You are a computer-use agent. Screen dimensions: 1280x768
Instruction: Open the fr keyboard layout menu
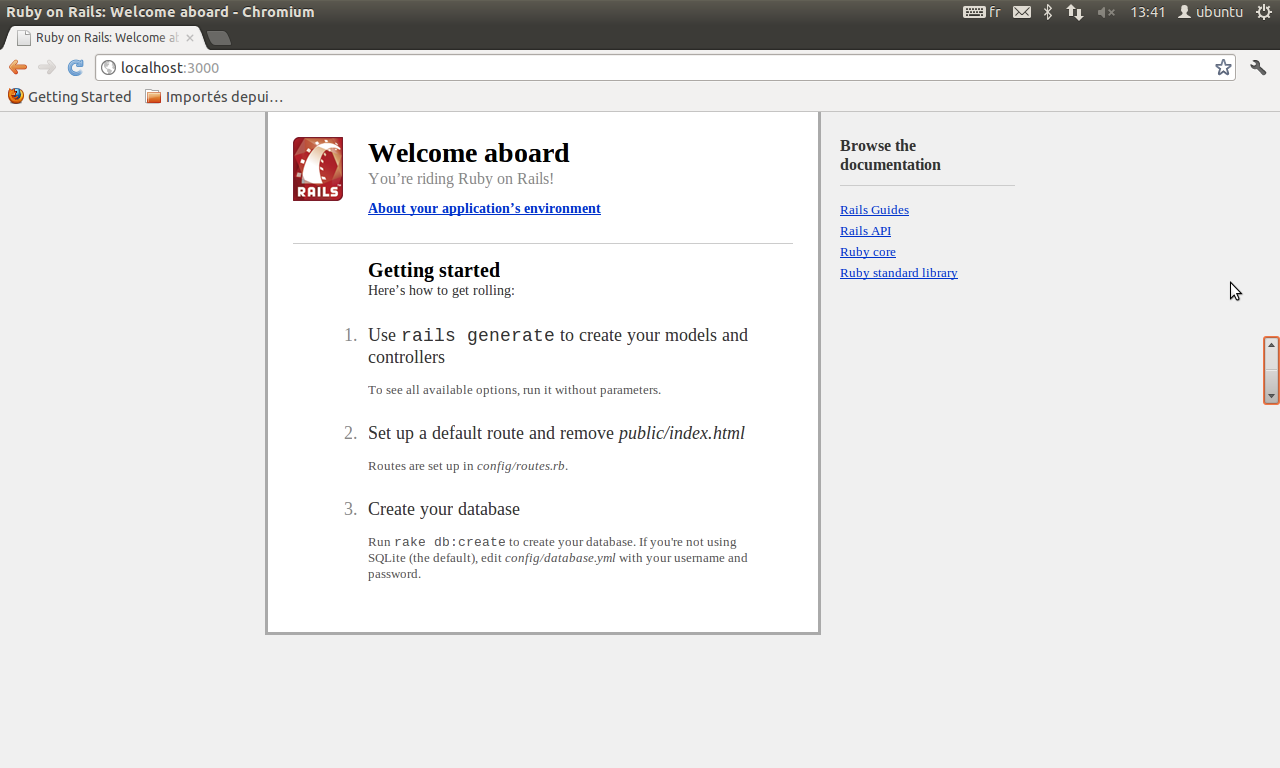pos(982,12)
